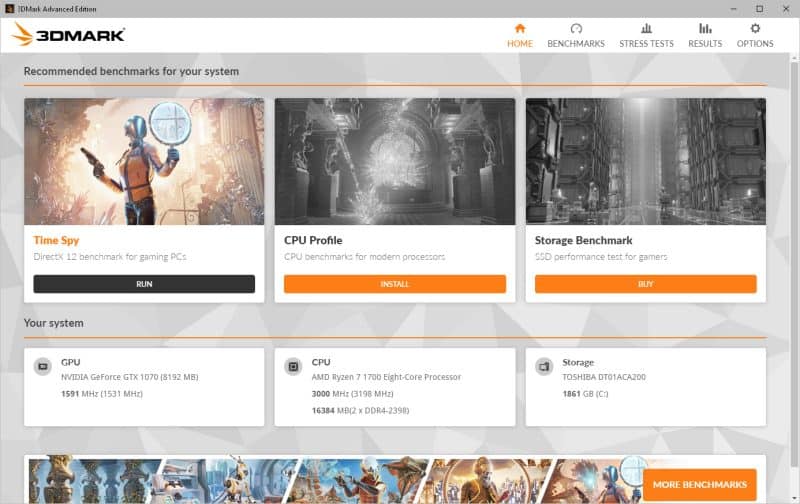
Task: Click 'CPU benchmarks for modern processors' description
Action: [365, 257]
